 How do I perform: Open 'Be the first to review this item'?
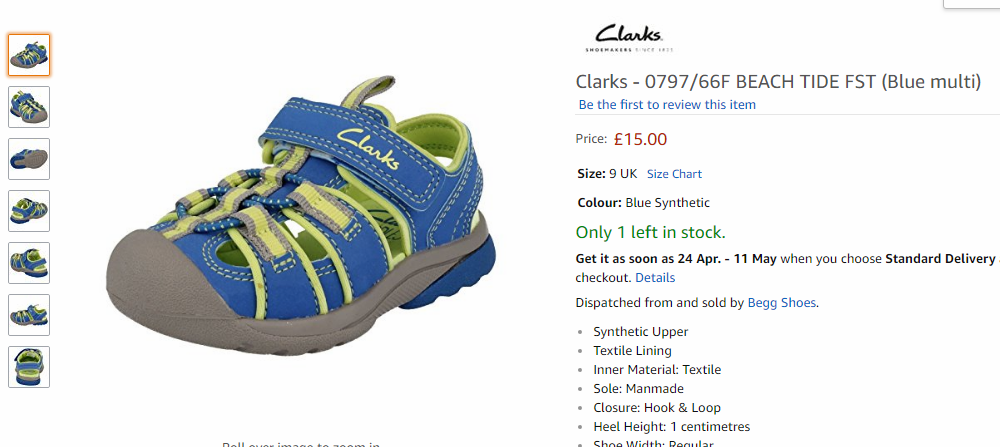coord(667,105)
